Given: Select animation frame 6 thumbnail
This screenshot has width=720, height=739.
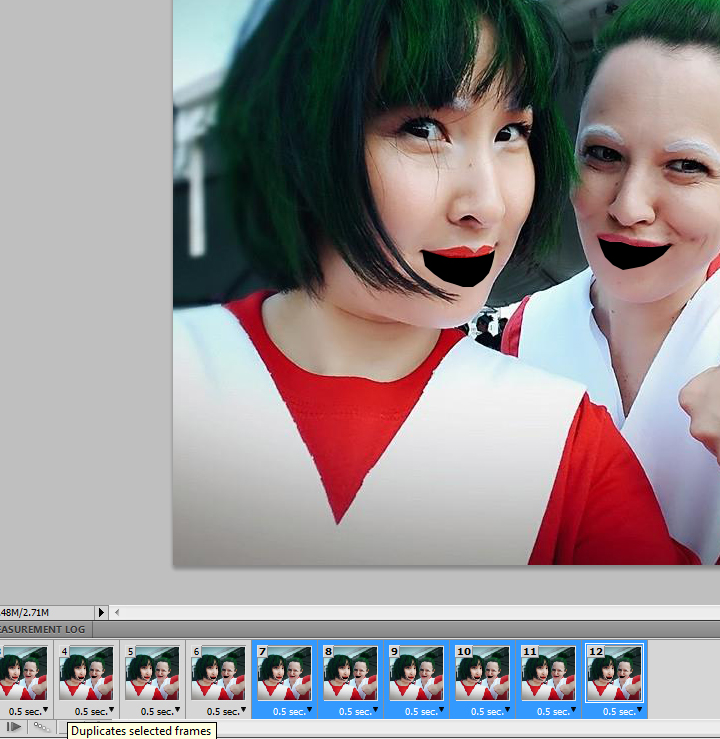Looking at the screenshot, I should [218, 673].
